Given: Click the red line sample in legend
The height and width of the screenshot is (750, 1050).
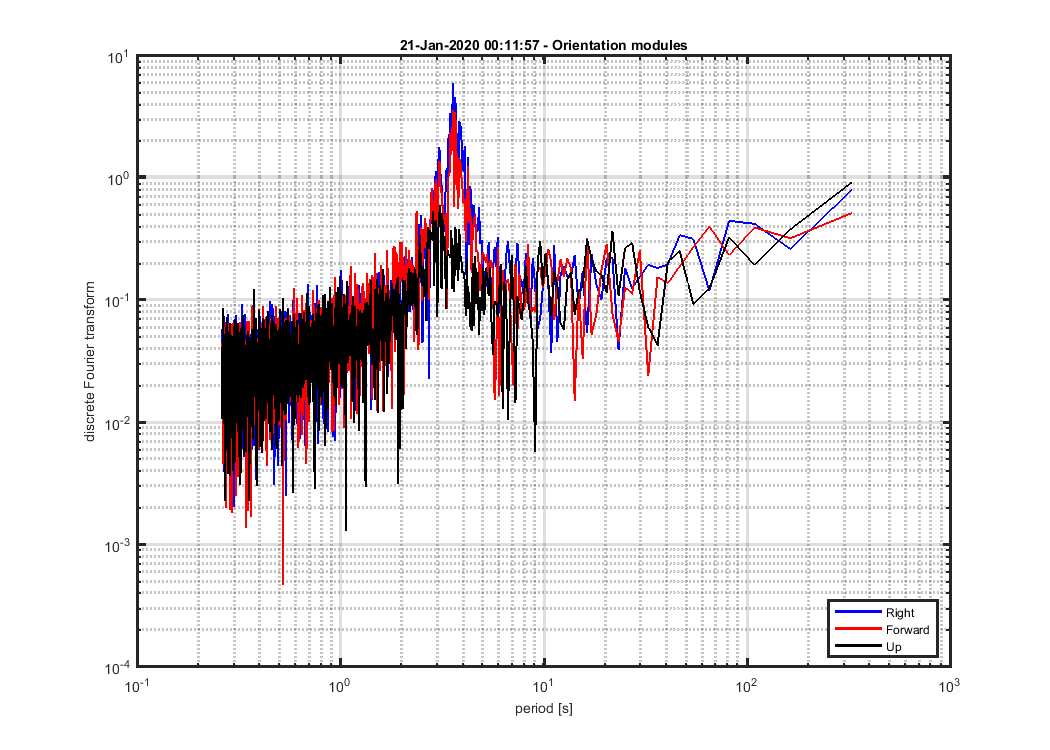Looking at the screenshot, I should (x=858, y=629).
